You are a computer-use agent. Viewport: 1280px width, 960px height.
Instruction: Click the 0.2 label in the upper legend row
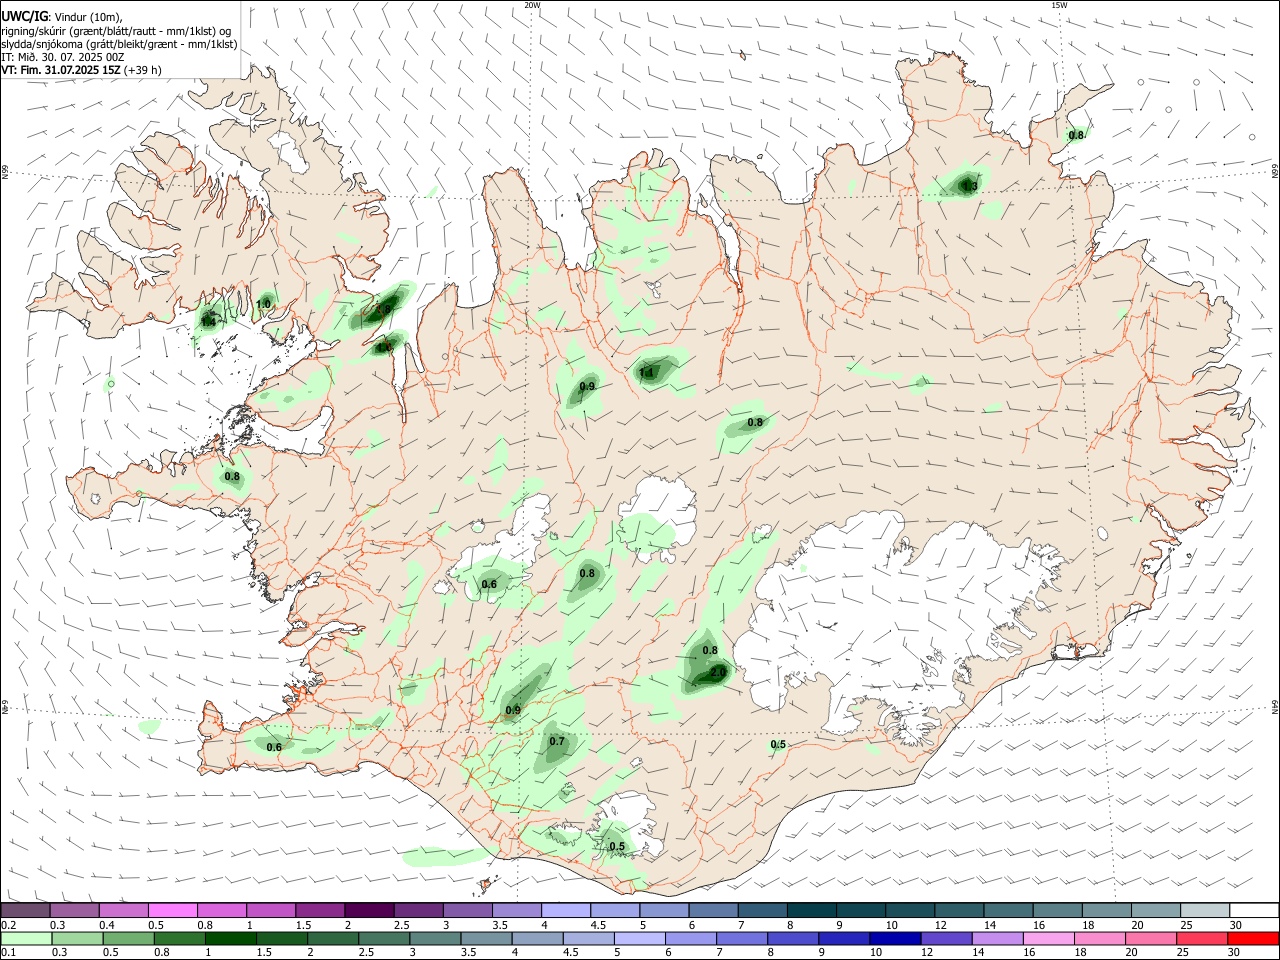point(9,925)
